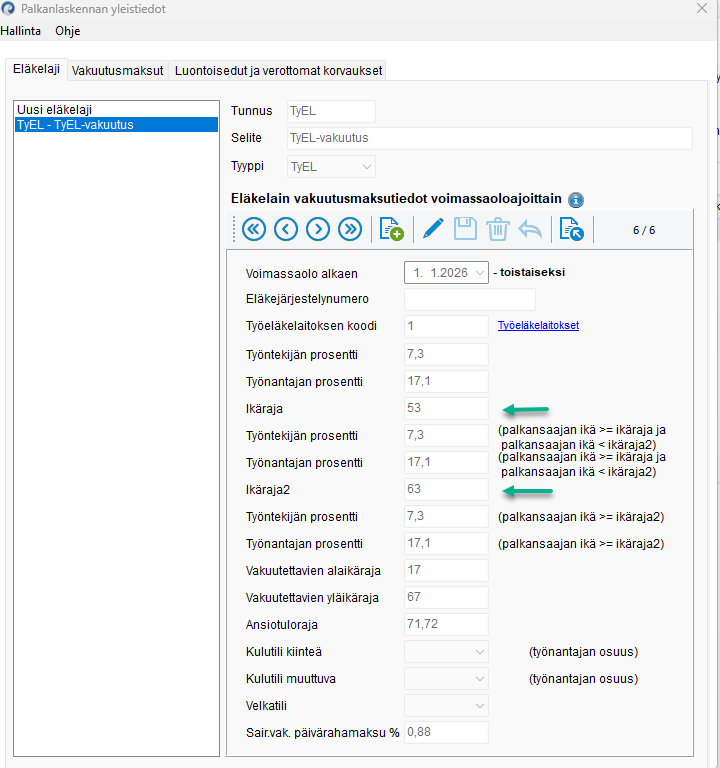
Task: Click first Työntekijän prosentti field below koodi
Action: [x=446, y=354]
